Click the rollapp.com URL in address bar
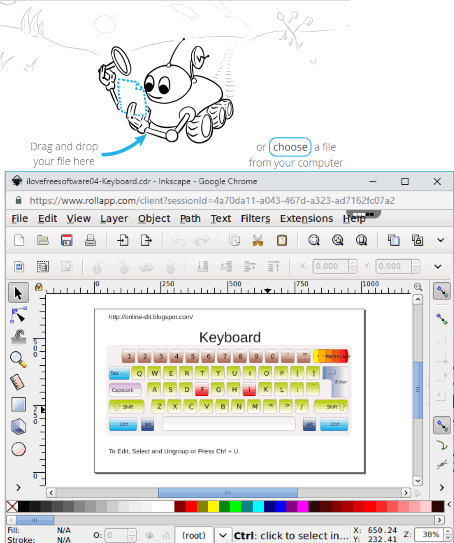 (212, 201)
